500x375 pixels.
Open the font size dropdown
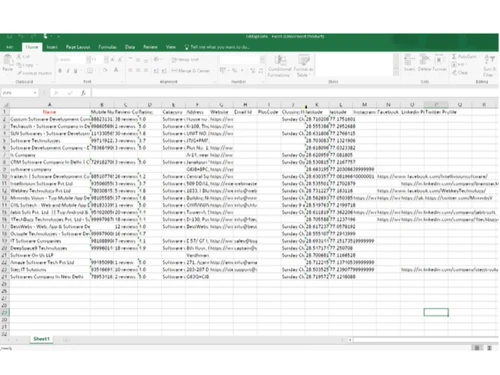tap(106, 60)
